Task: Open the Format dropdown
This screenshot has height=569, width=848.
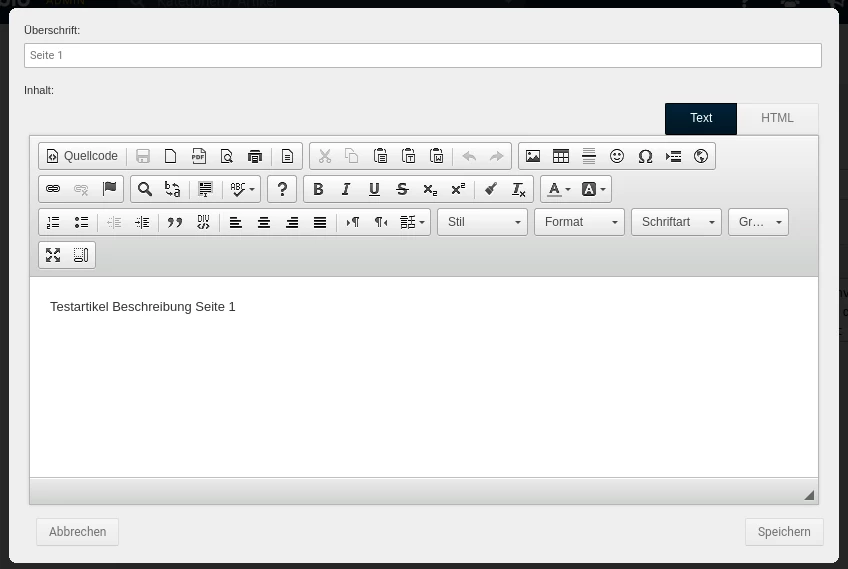Action: click(579, 222)
